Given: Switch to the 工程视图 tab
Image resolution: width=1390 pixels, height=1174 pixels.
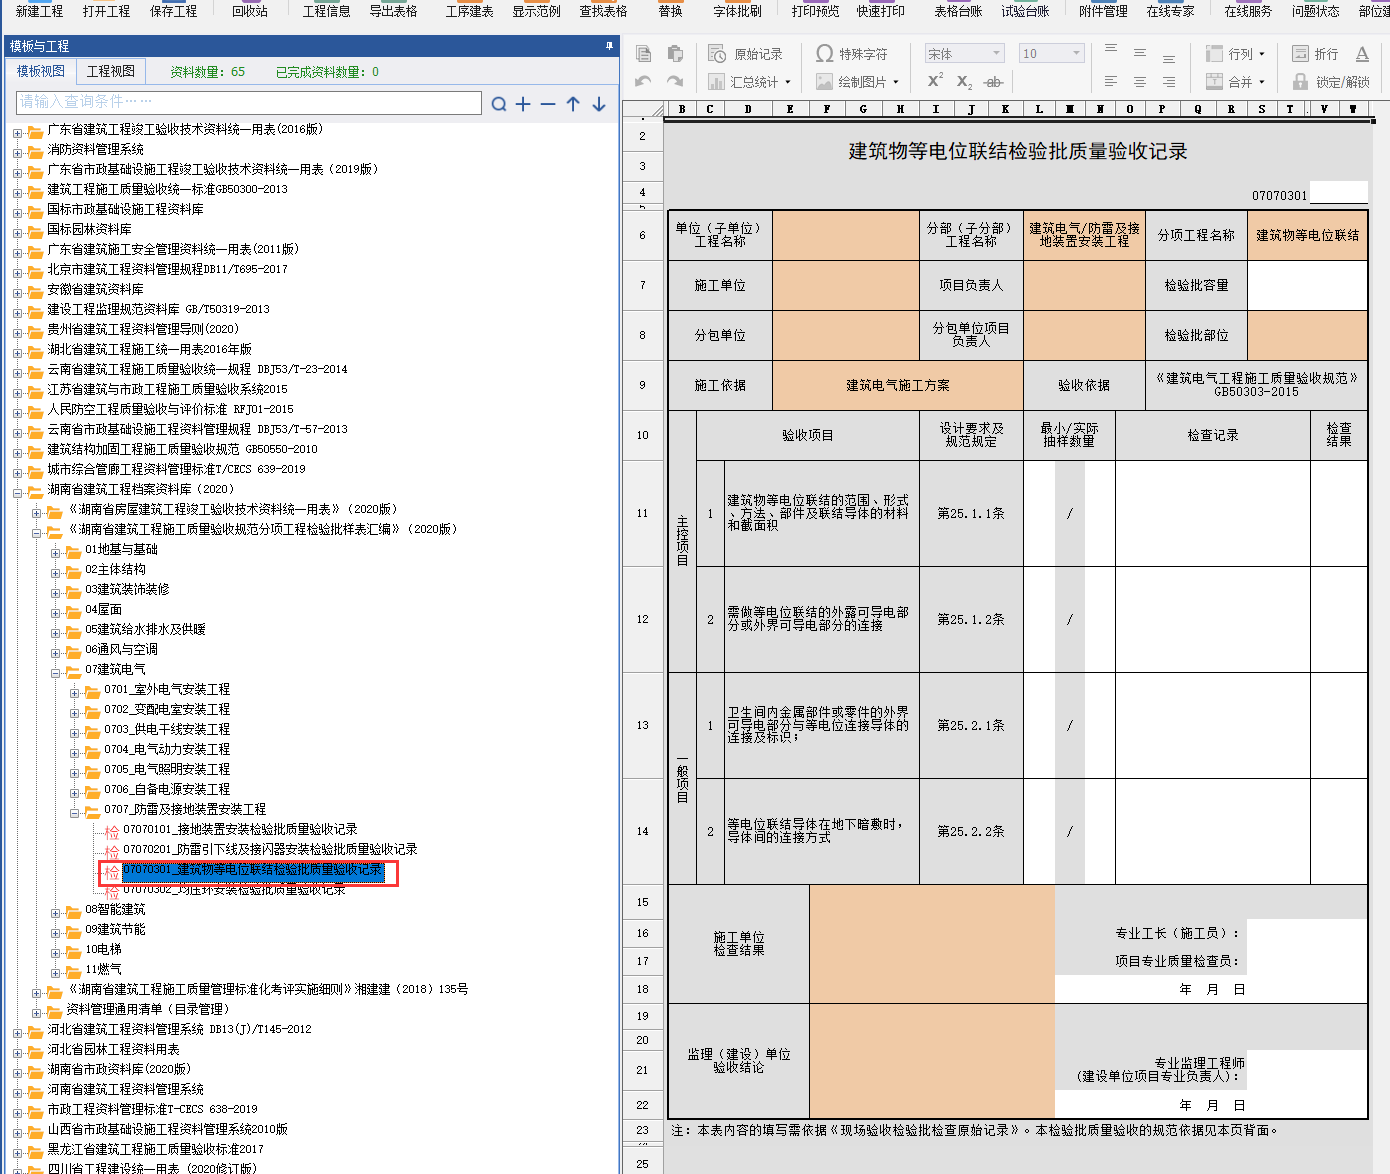Looking at the screenshot, I should pos(111,72).
